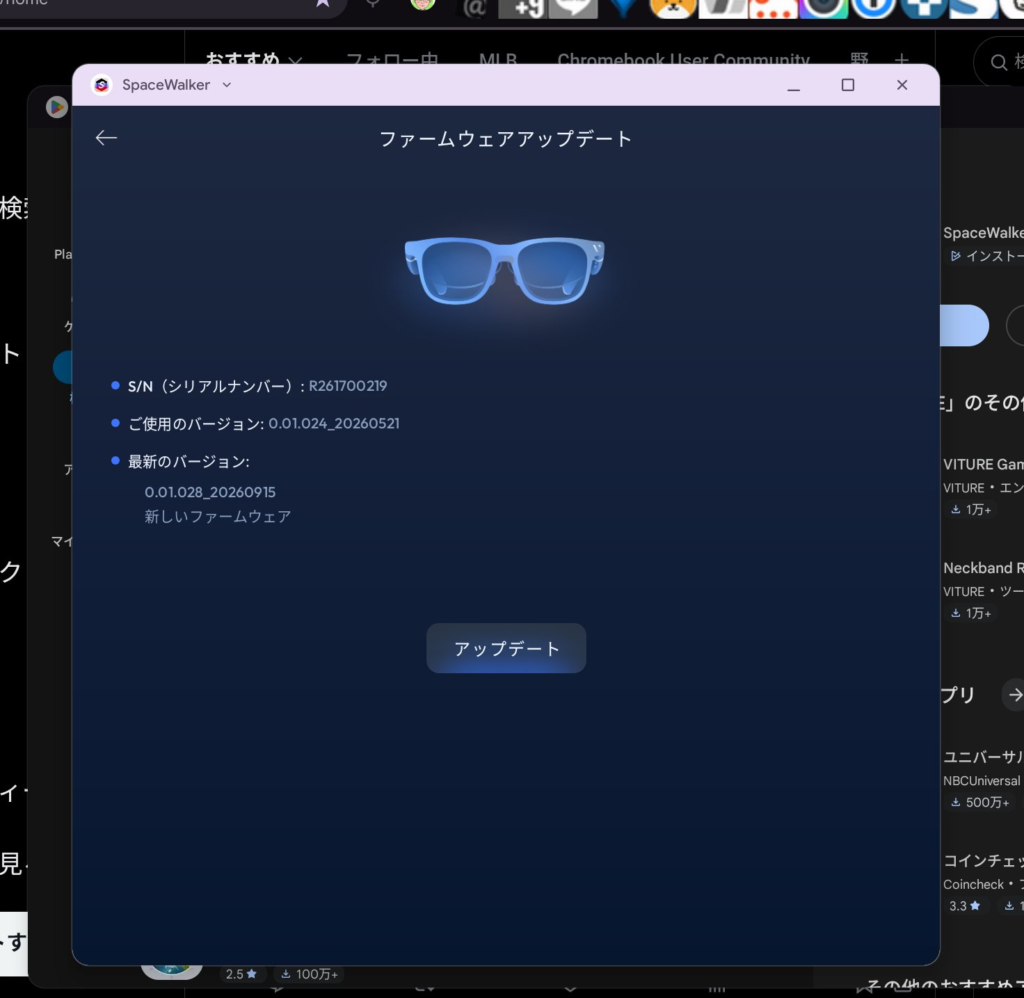
Task: Select latest version 0.01.028_20260915
Action: pos(210,492)
